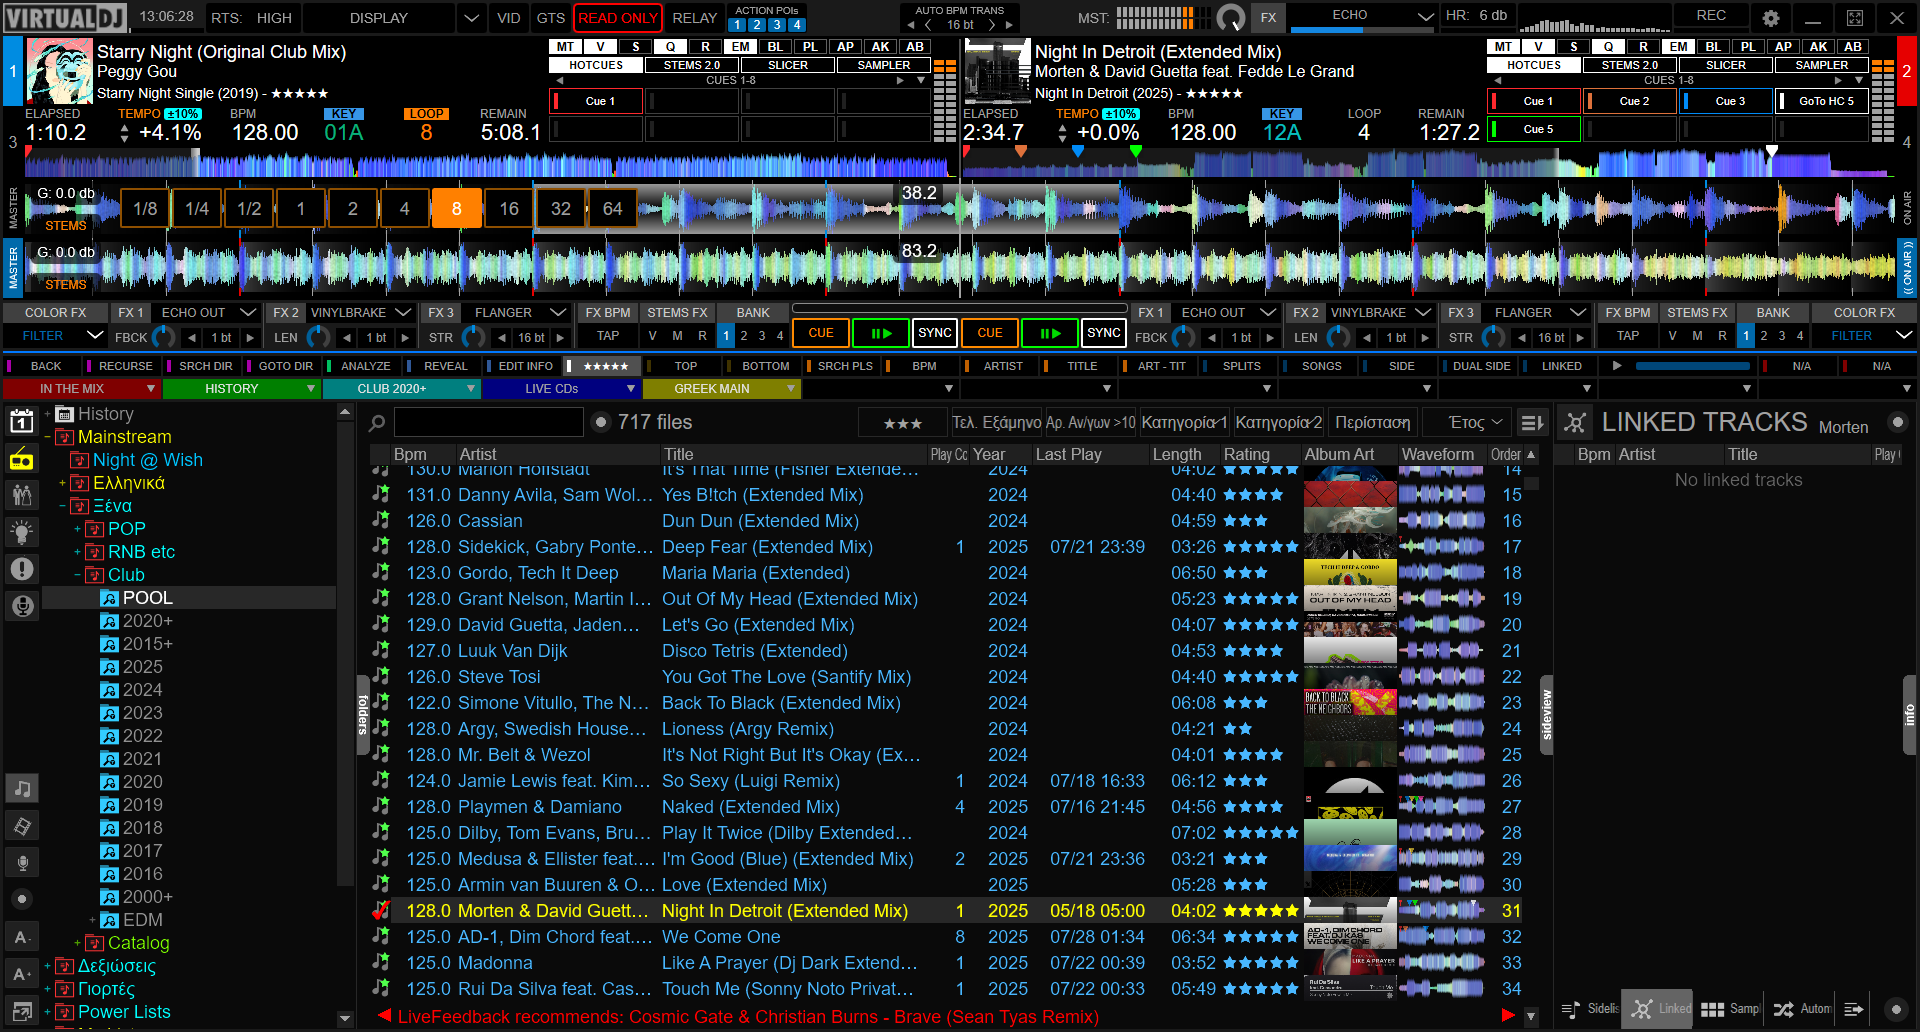Click the lightbulb suggestions sidebar icon

[21, 532]
